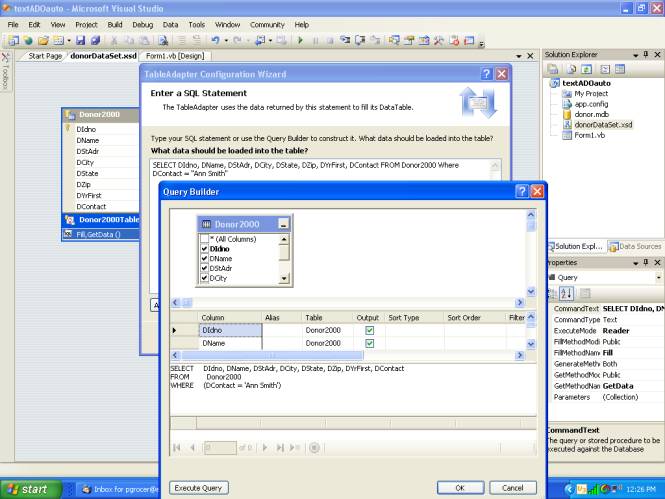Click the DIdno cell in grid Column
The image size is (665, 499).
pyautogui.click(x=230, y=330)
